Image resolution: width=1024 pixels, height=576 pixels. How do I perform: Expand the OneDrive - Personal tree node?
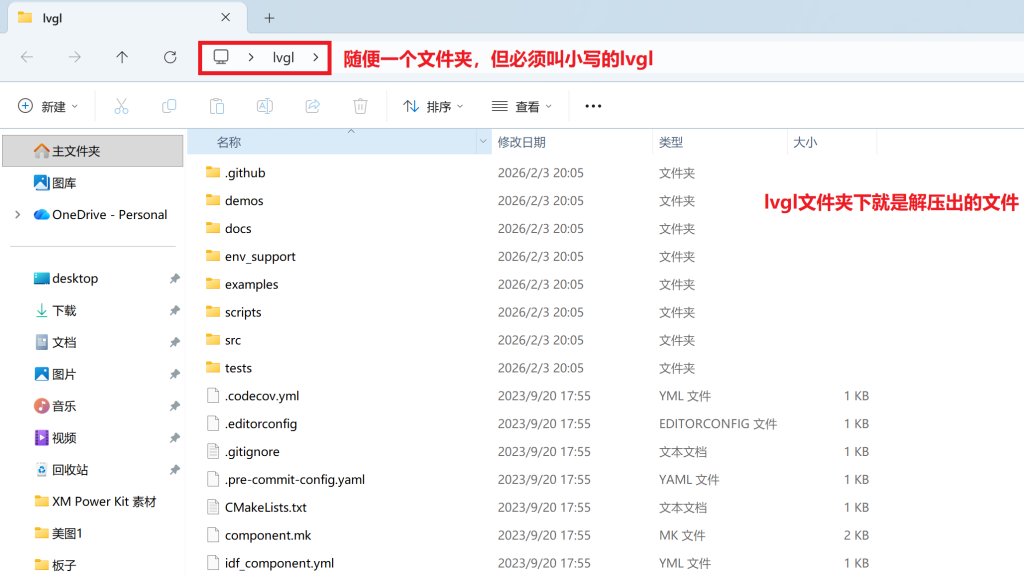[x=17, y=215]
